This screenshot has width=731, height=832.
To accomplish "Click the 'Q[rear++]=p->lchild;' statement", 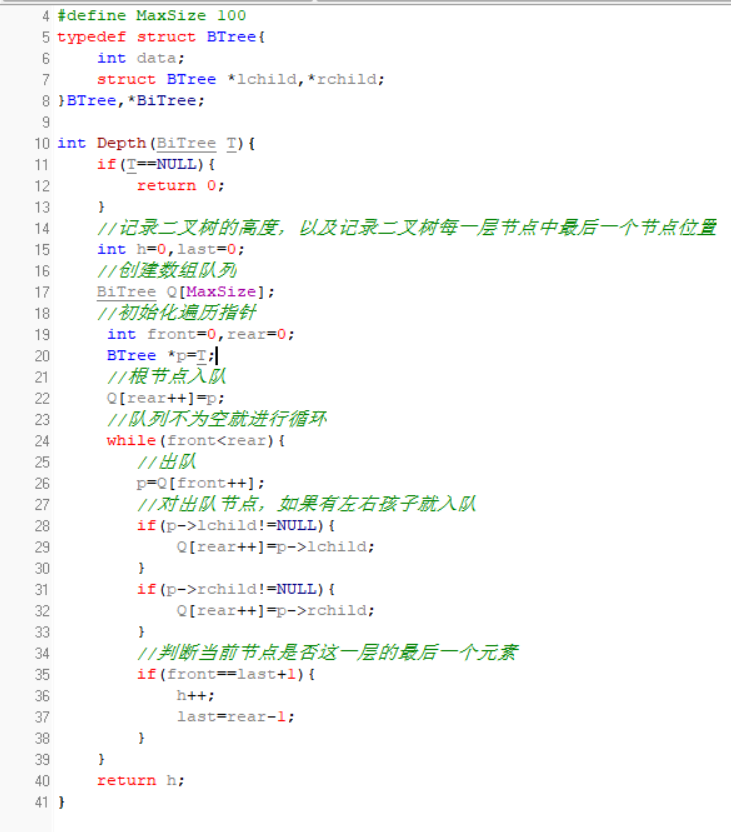I will (x=276, y=547).
